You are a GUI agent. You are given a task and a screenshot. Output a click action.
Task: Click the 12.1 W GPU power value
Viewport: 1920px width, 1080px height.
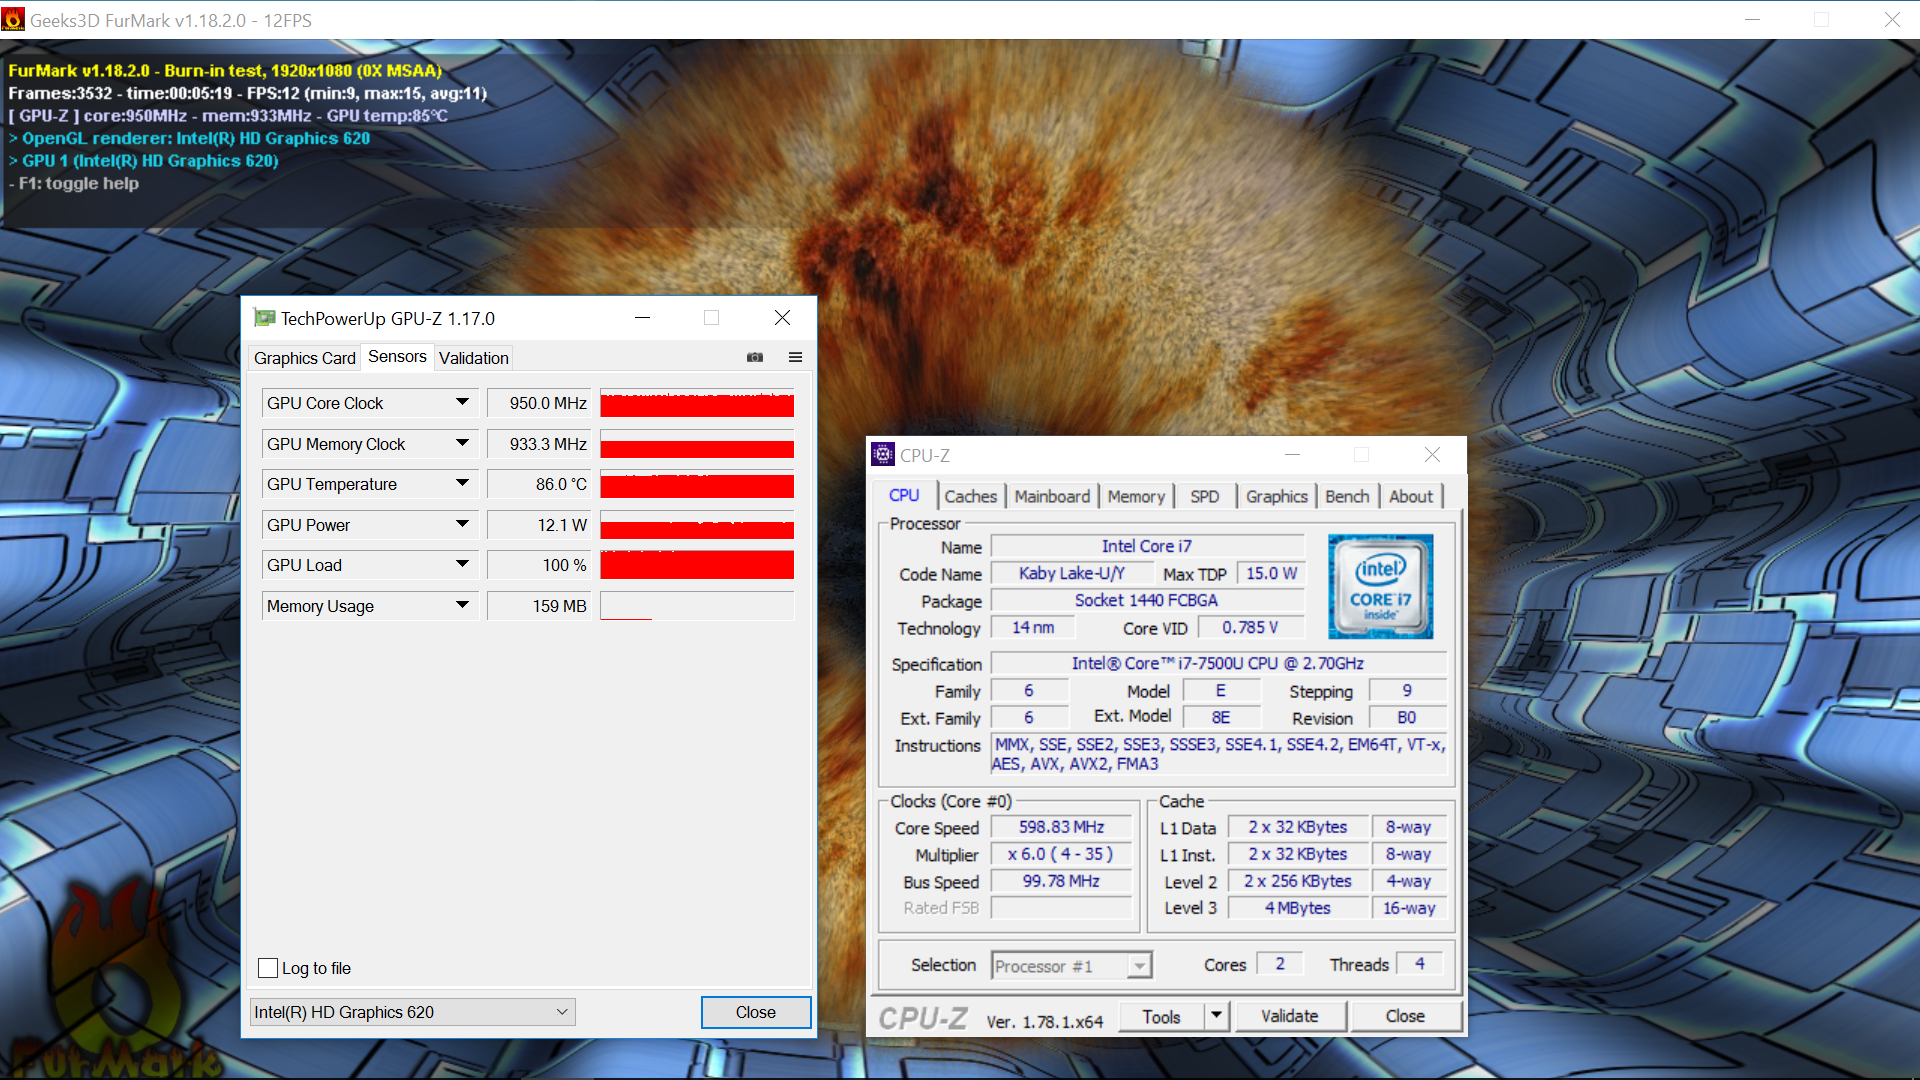(x=539, y=525)
